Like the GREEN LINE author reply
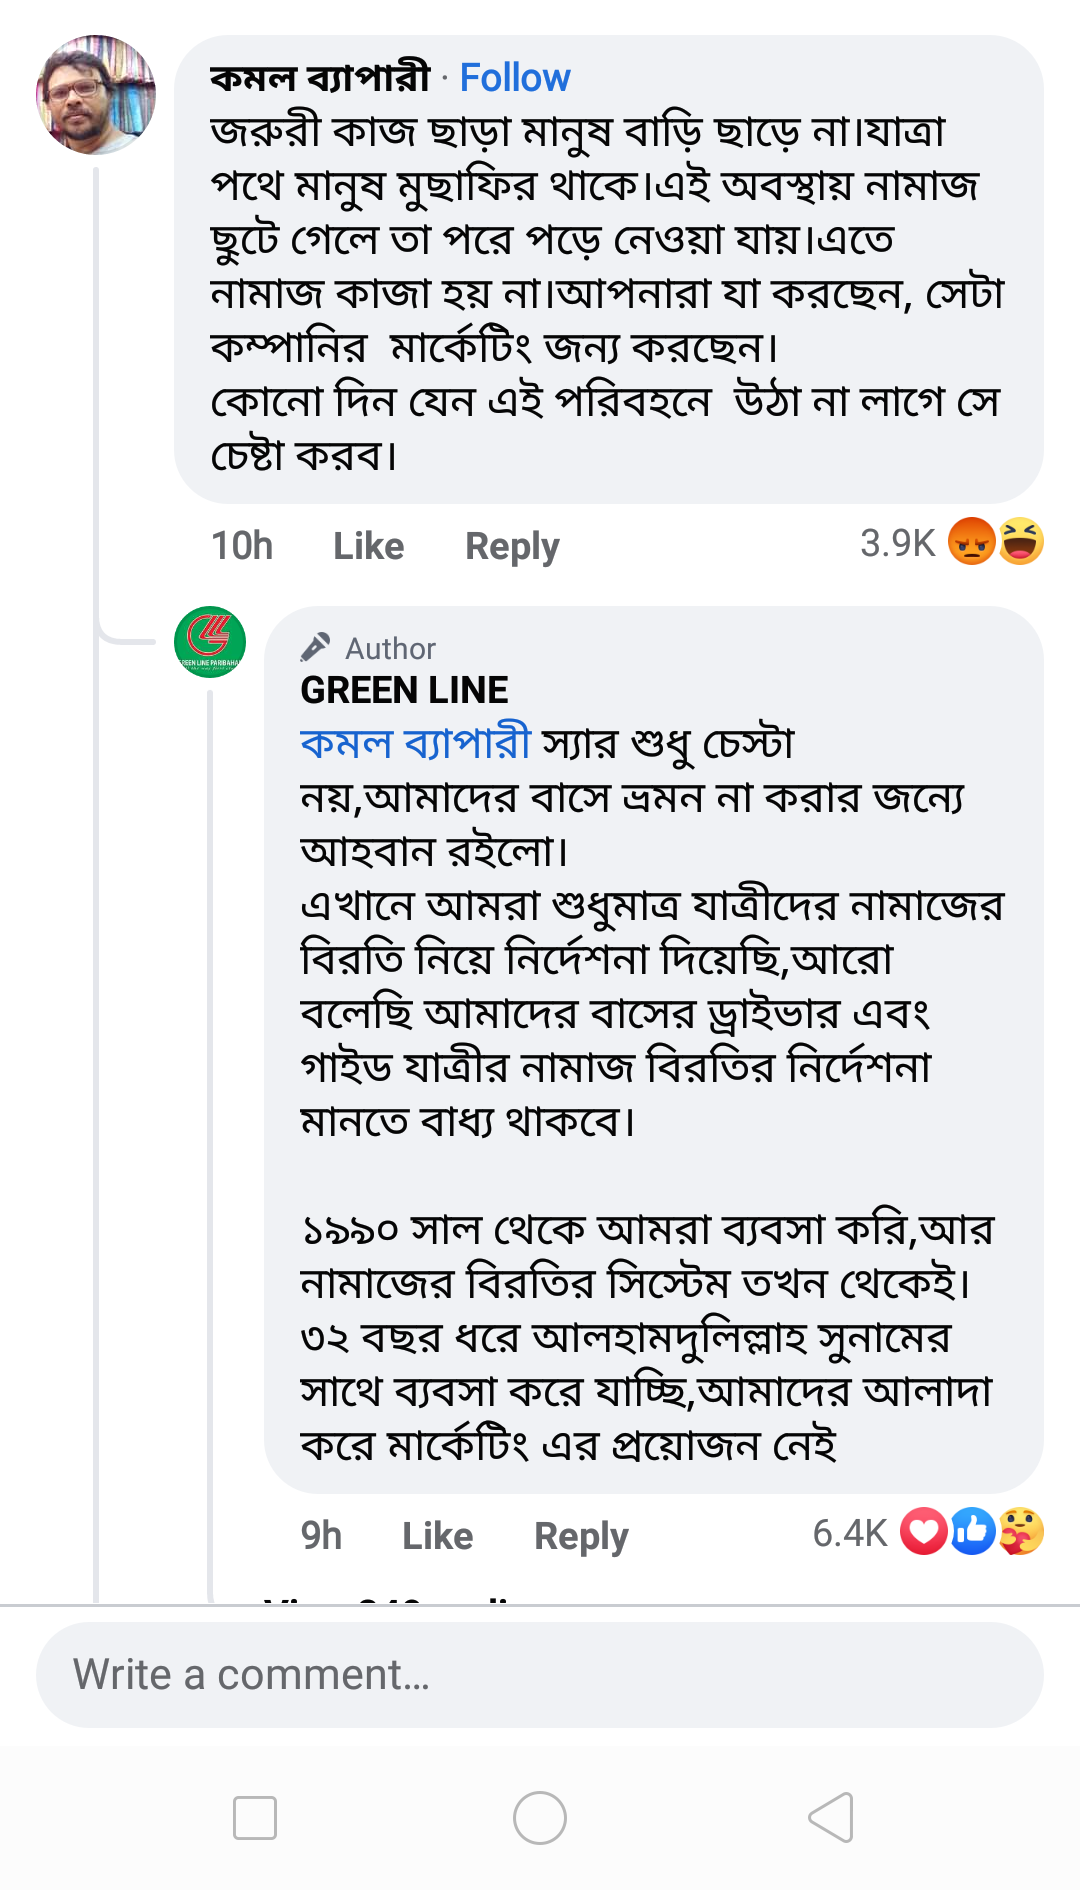 tap(437, 1536)
